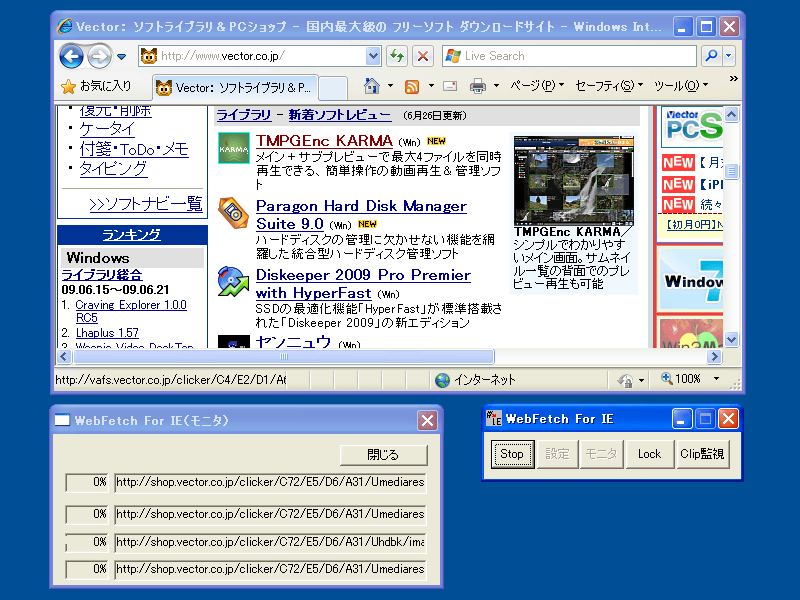Click the orange RSS feeds icon
800x600 pixels.
(412, 87)
